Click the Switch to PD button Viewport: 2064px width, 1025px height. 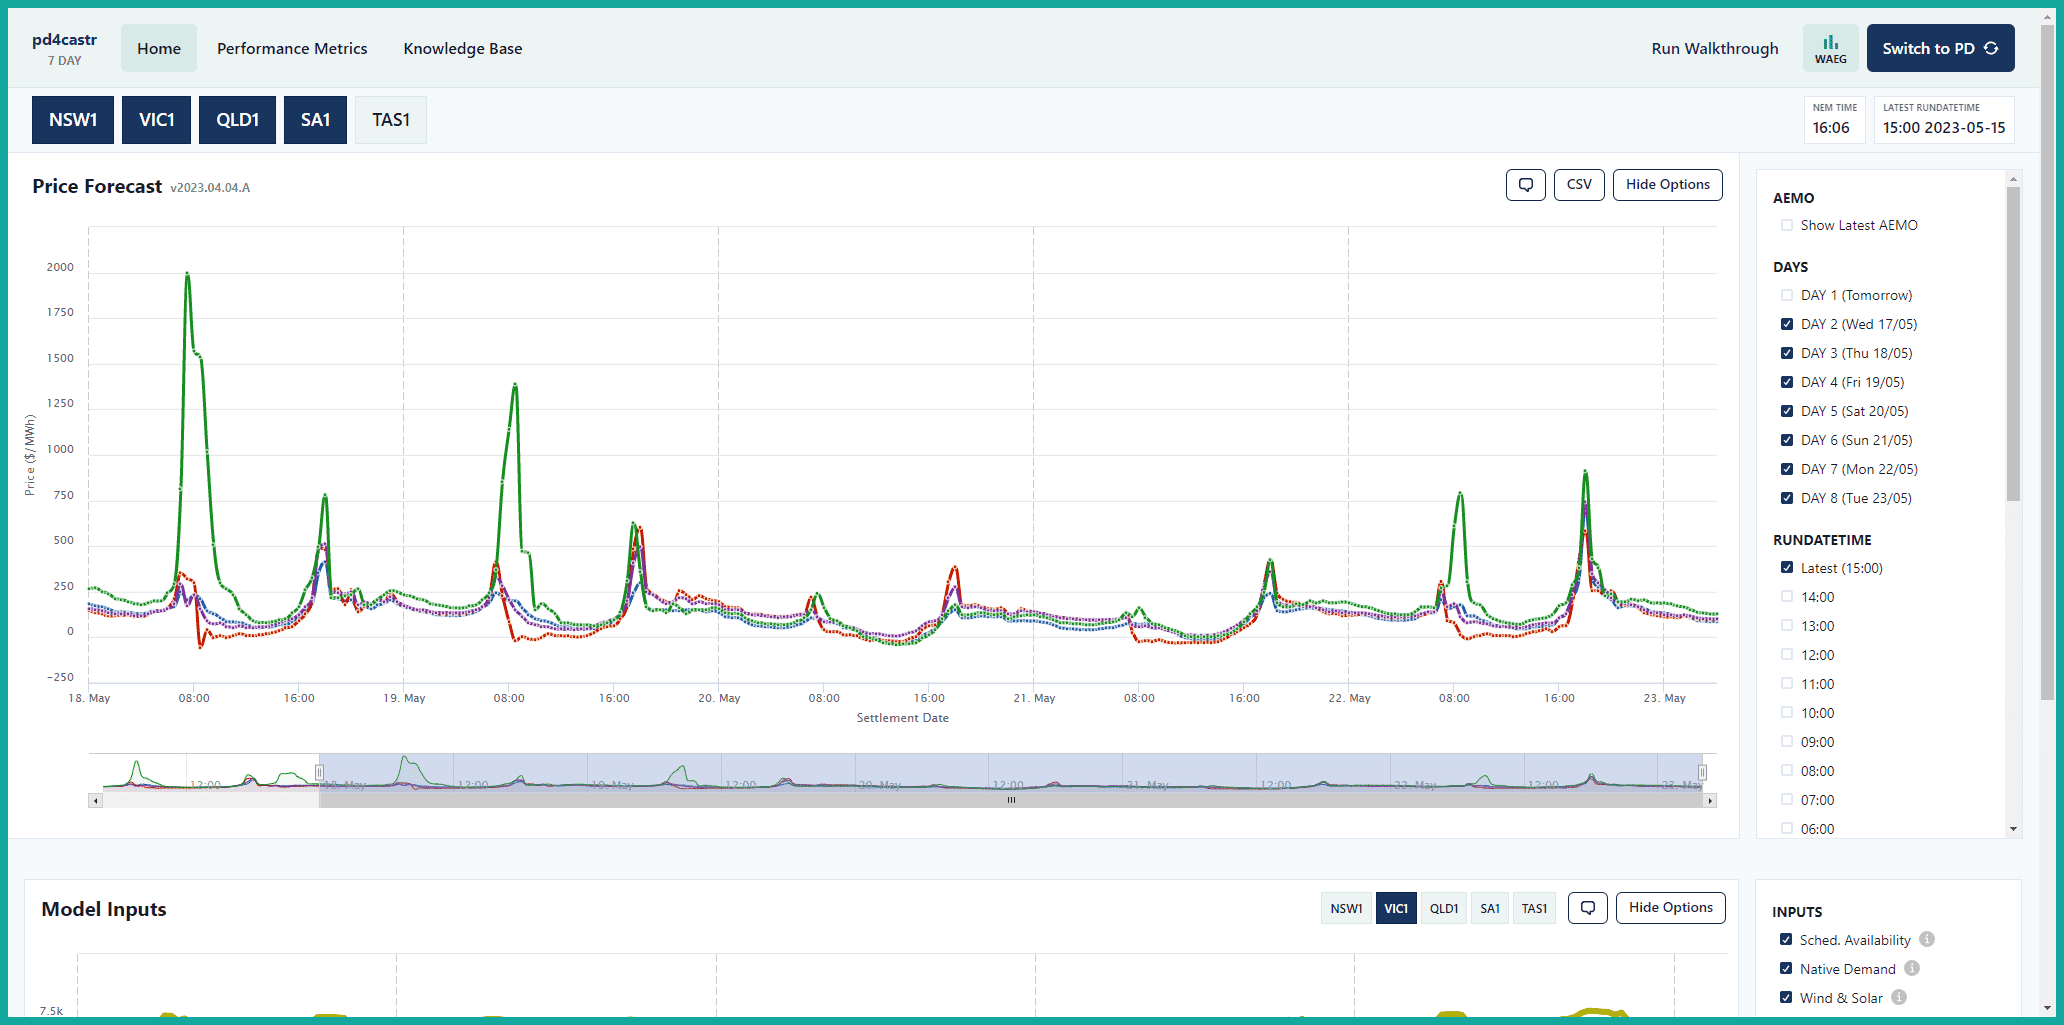1940,49
